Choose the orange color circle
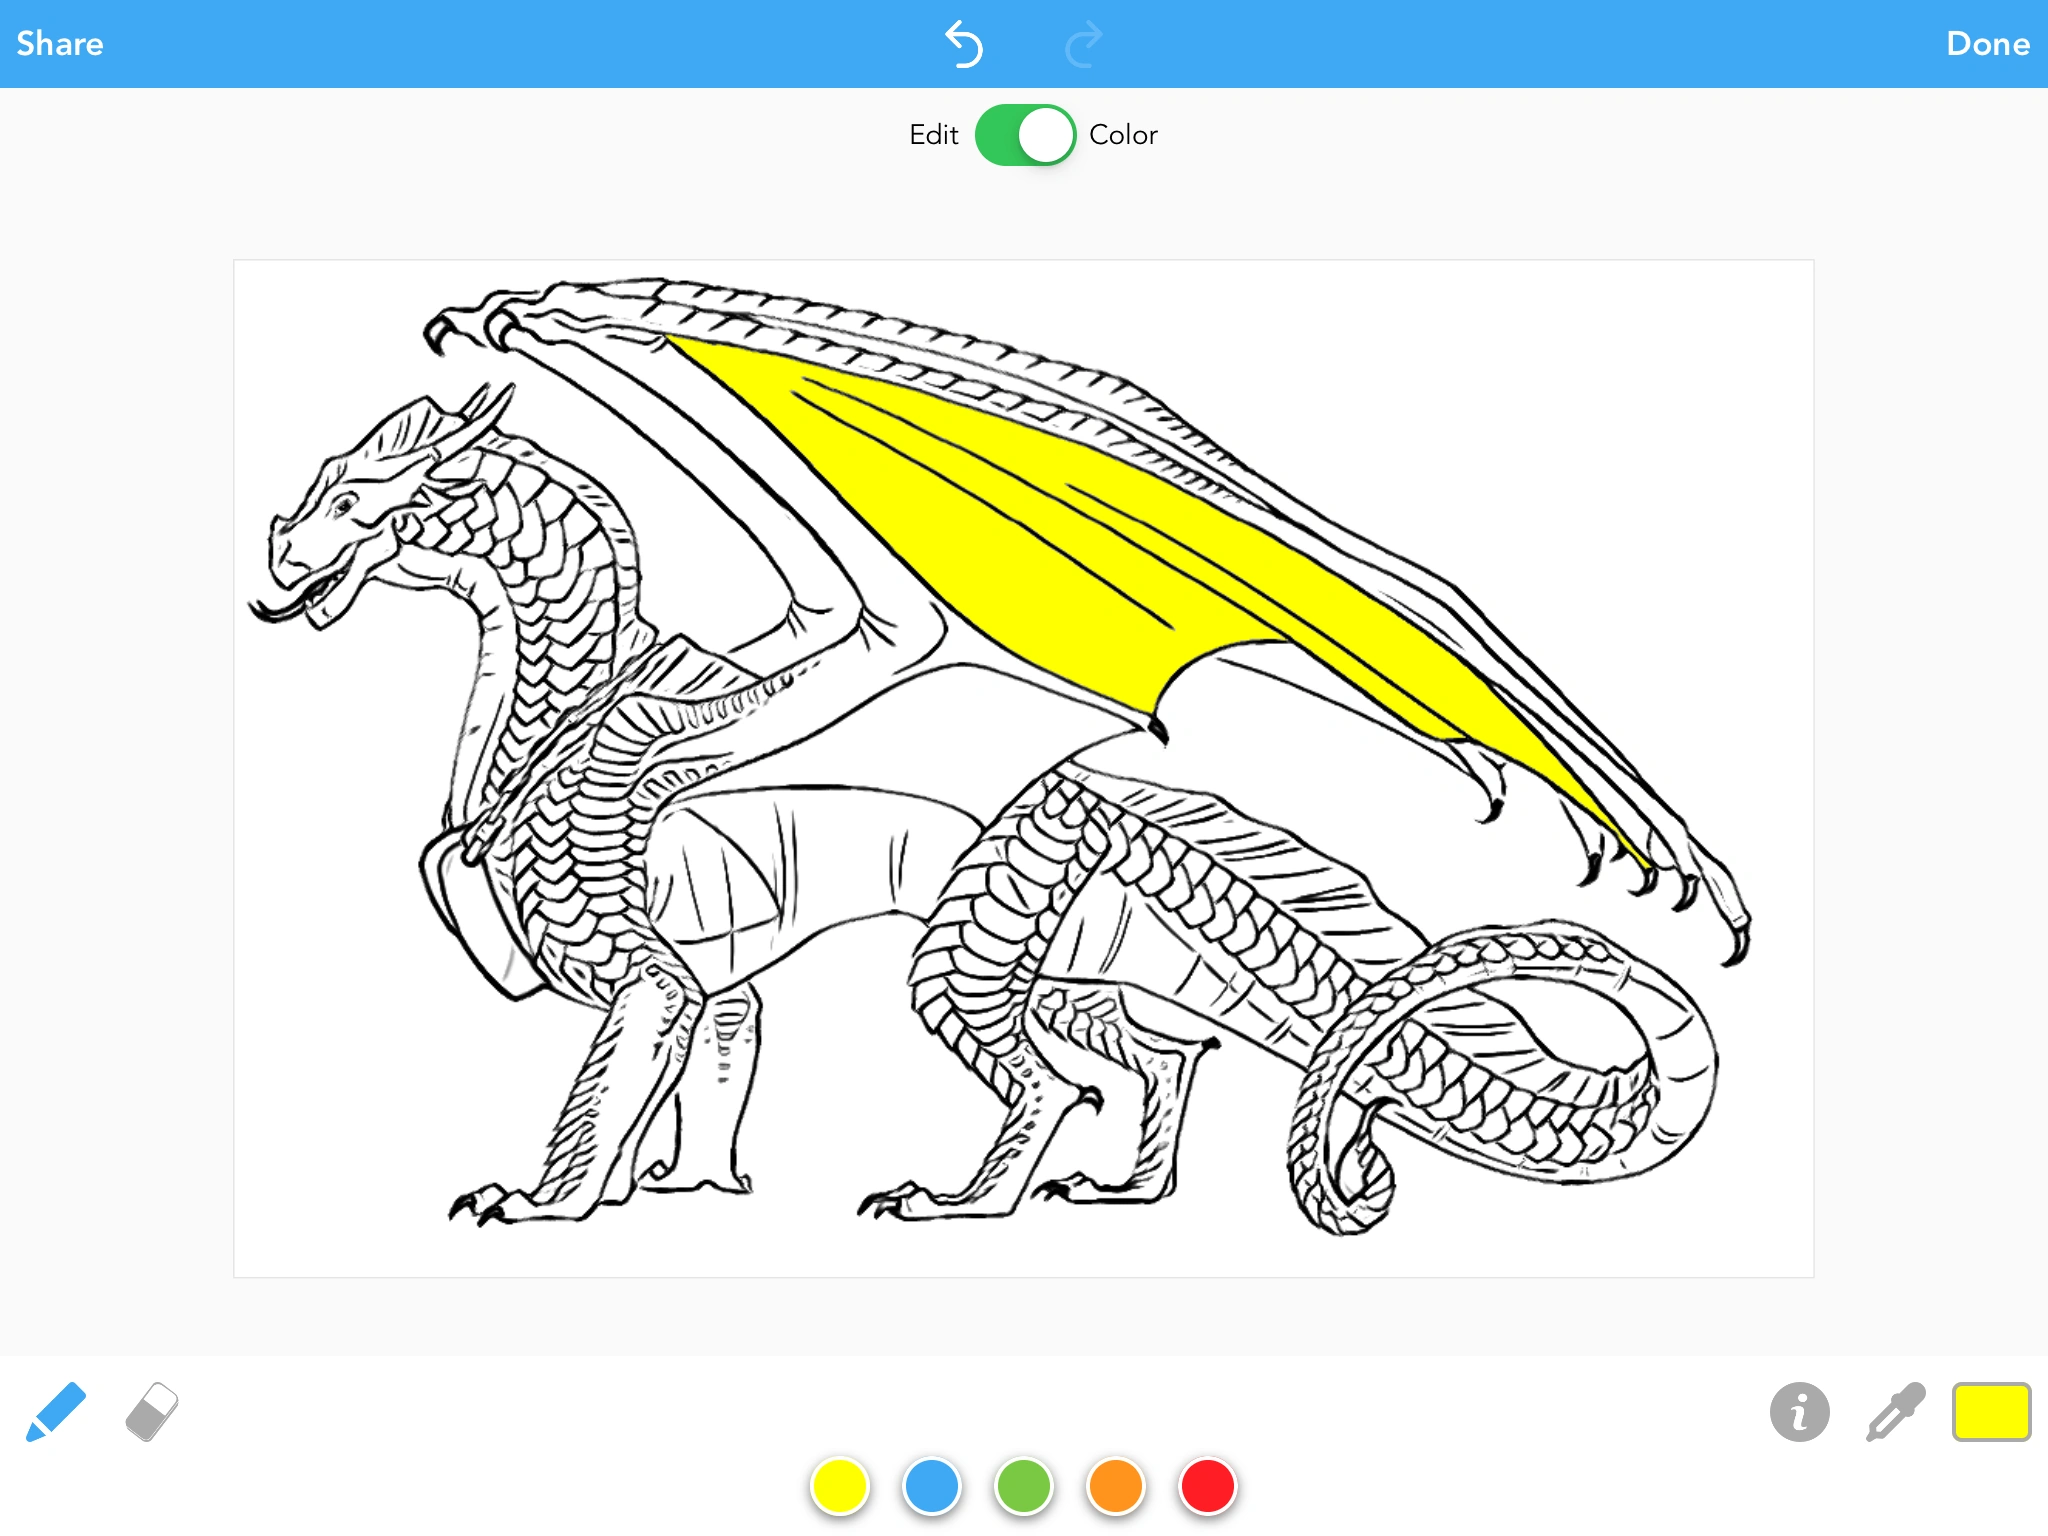This screenshot has height=1536, width=2048. click(1116, 1486)
